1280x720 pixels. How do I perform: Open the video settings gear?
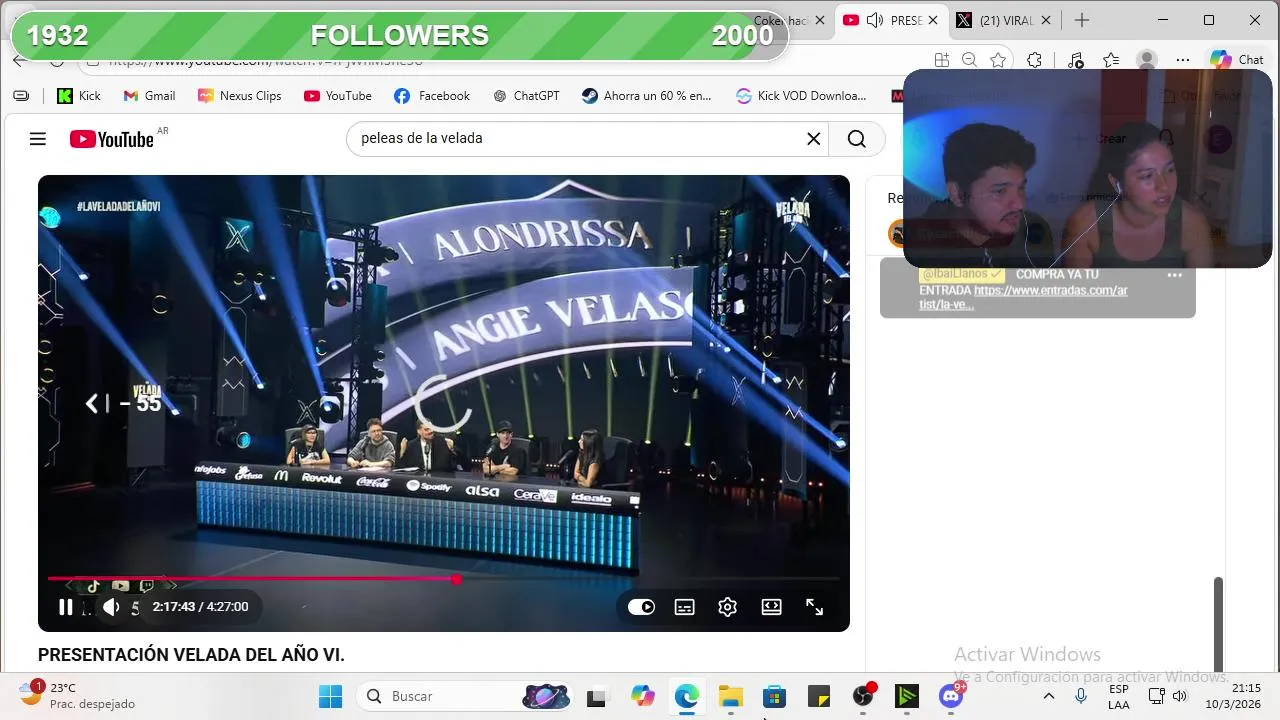728,607
